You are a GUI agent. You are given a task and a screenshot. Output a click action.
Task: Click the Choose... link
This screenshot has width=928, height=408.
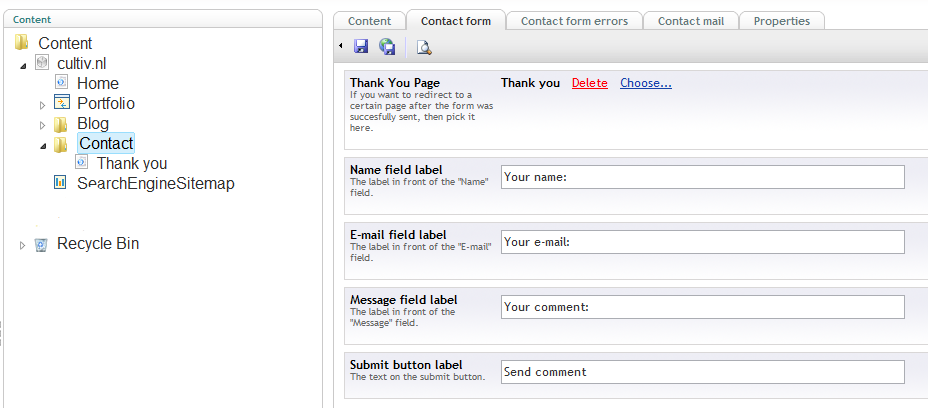pyautogui.click(x=646, y=83)
